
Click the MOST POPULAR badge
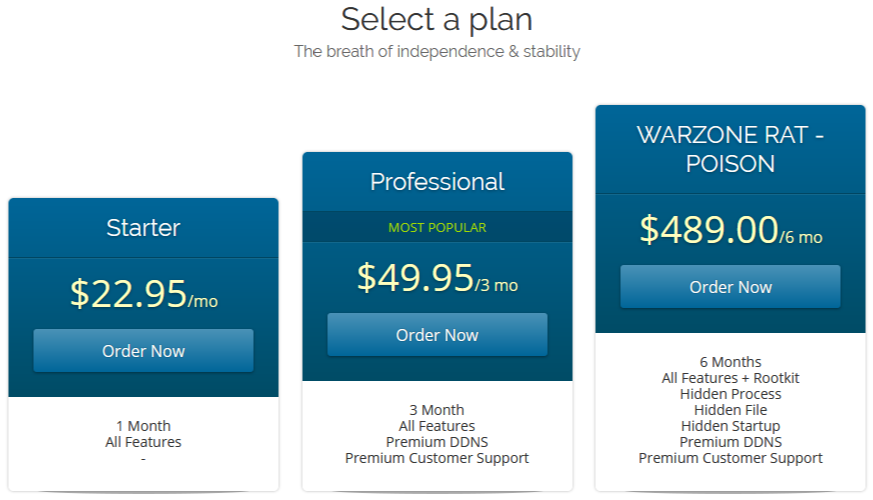tap(437, 227)
